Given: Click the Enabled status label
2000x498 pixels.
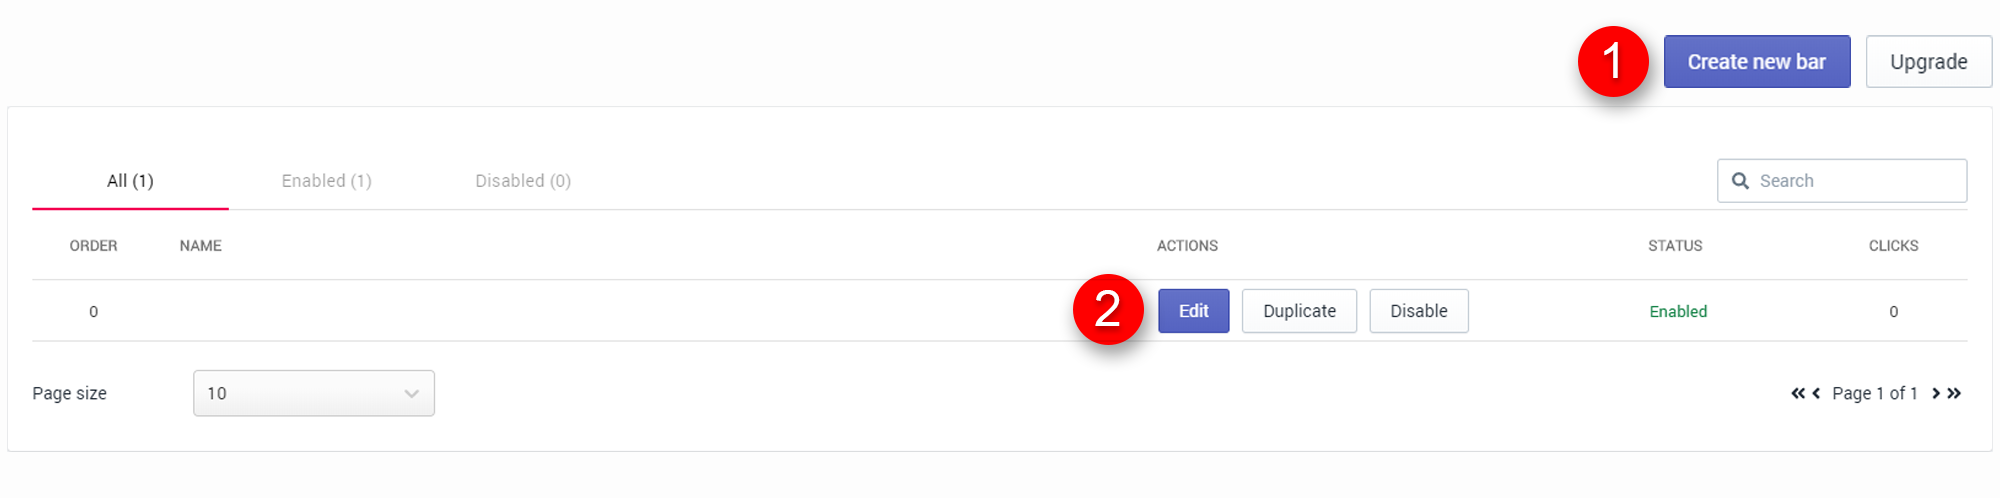Looking at the screenshot, I should (x=1678, y=312).
